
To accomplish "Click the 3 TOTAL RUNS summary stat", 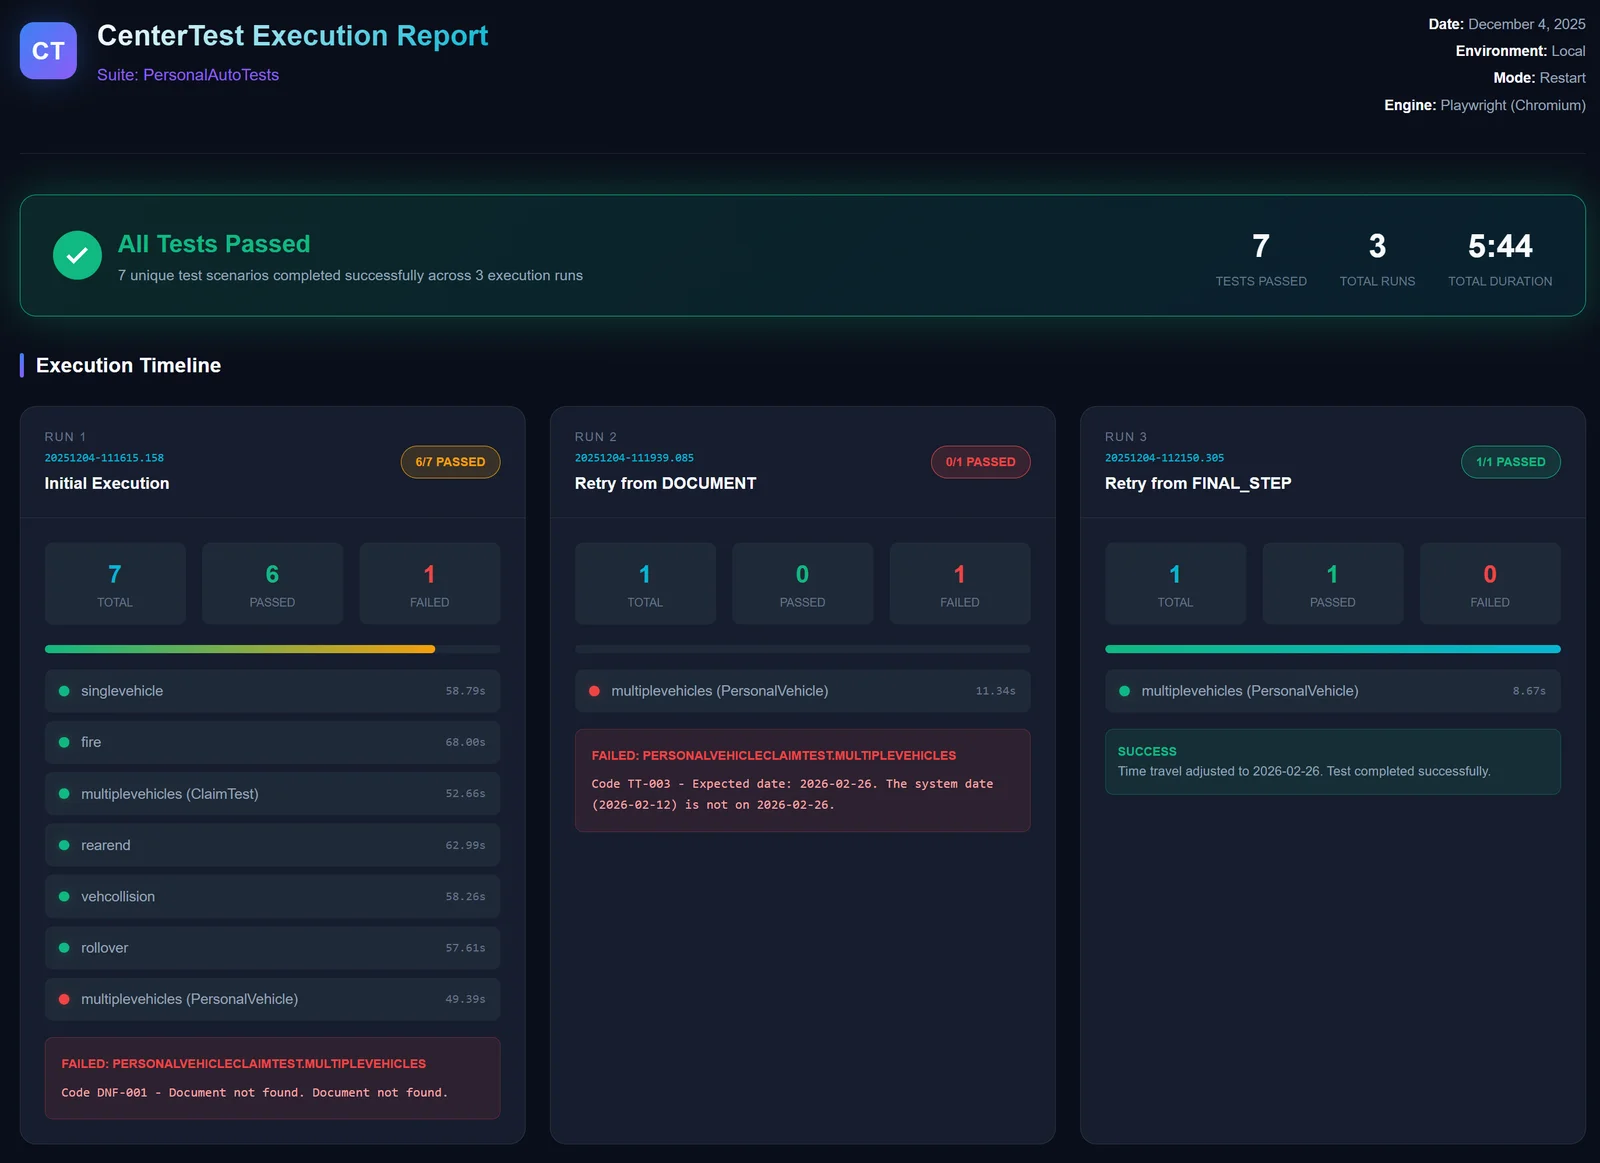I will [1377, 259].
